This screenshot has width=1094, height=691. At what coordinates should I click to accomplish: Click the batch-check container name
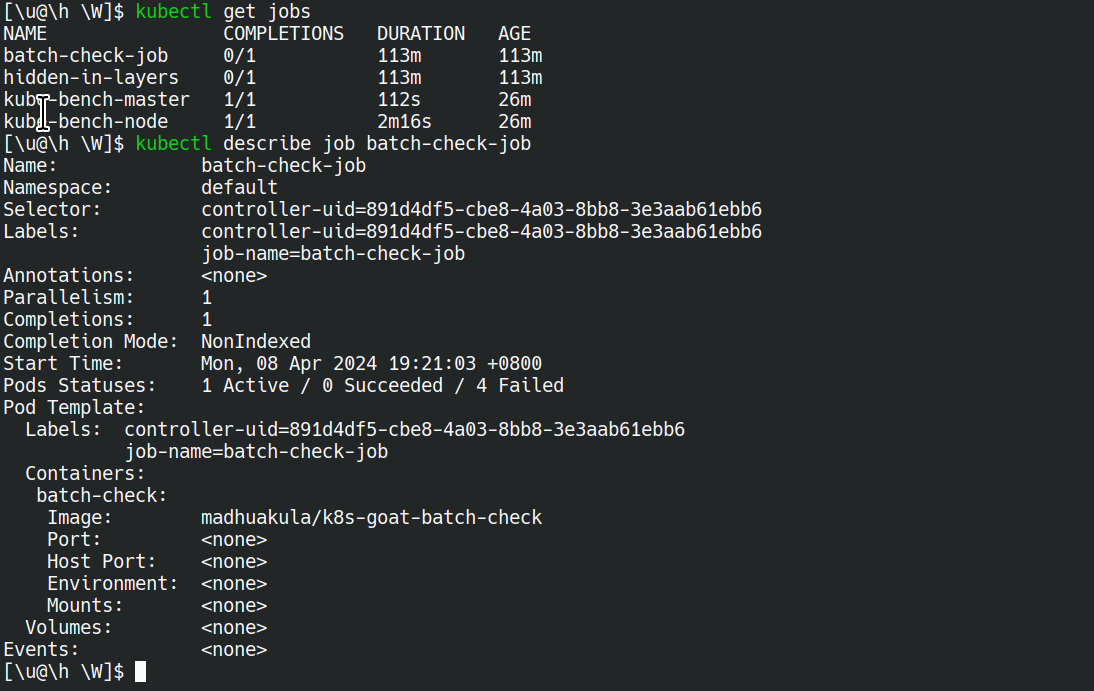point(102,496)
